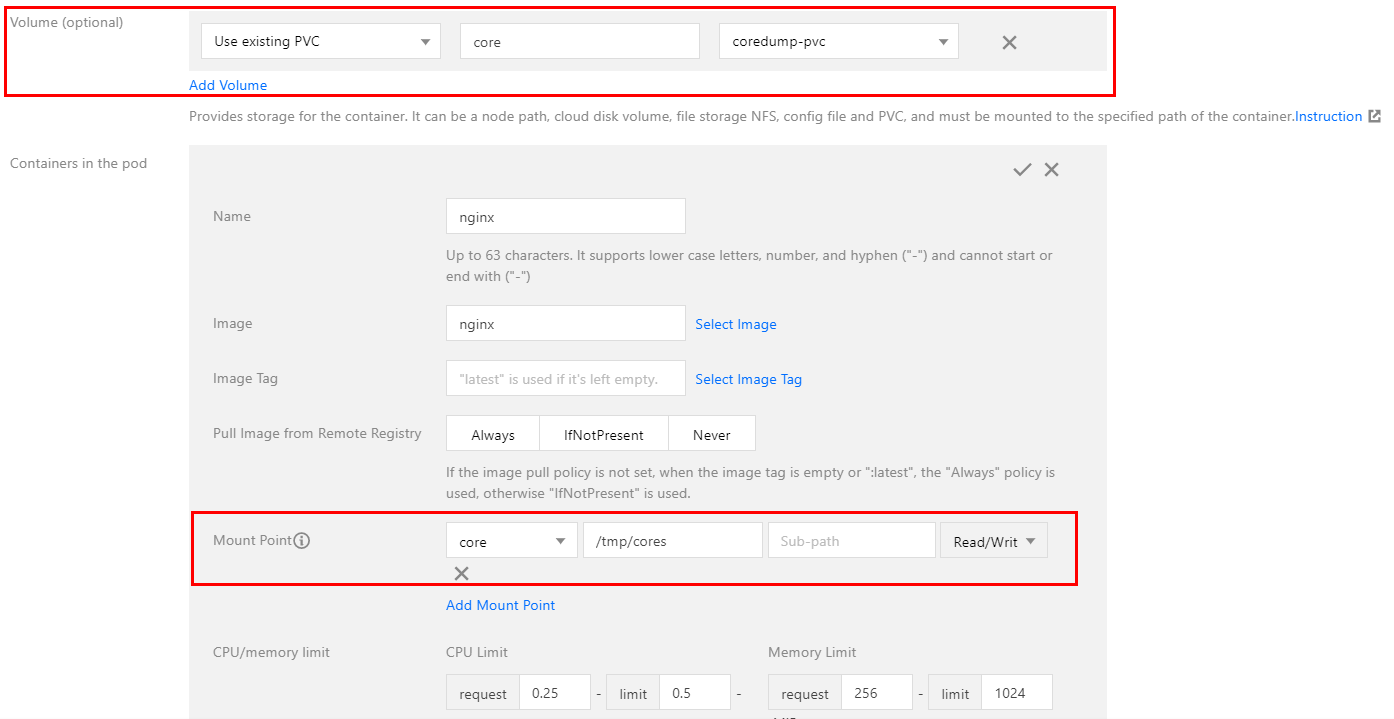Confirm container settings with checkmark icon
This screenshot has width=1394, height=719.
(1021, 170)
